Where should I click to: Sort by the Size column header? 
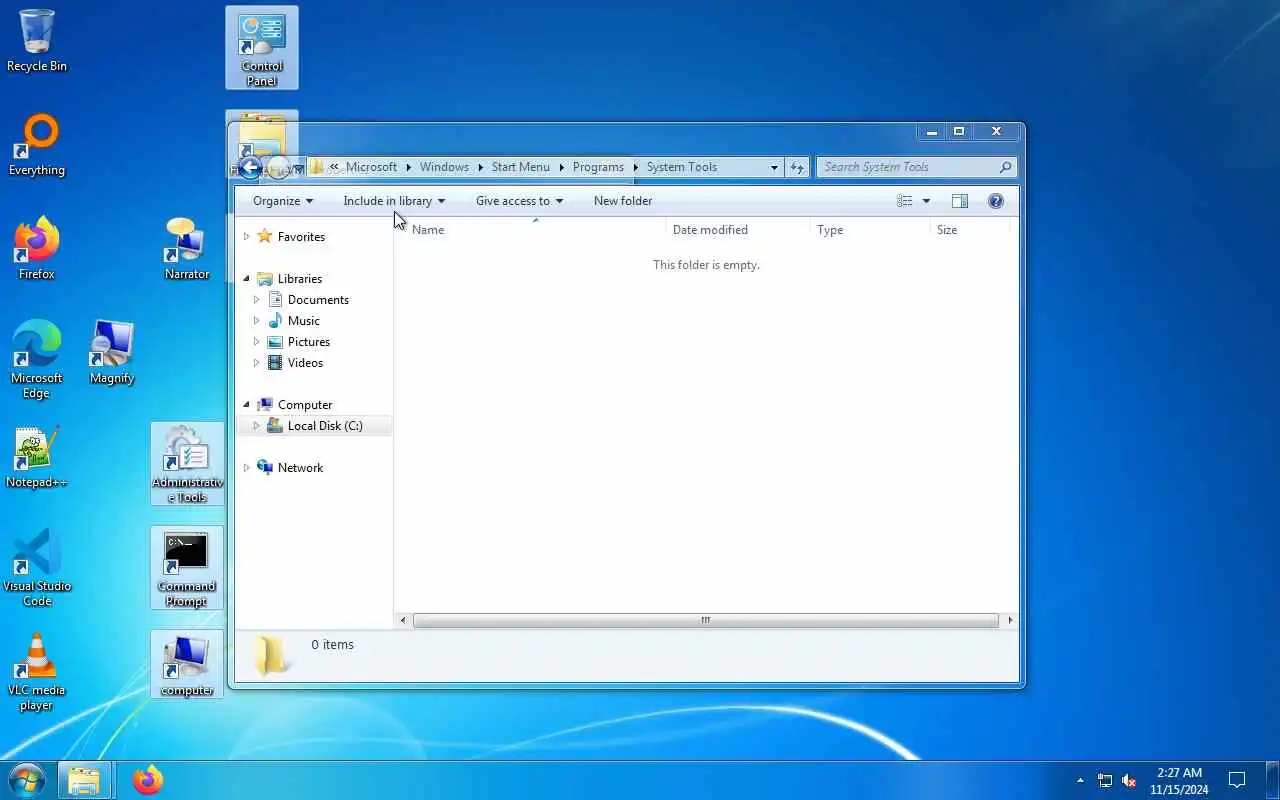(x=970, y=229)
